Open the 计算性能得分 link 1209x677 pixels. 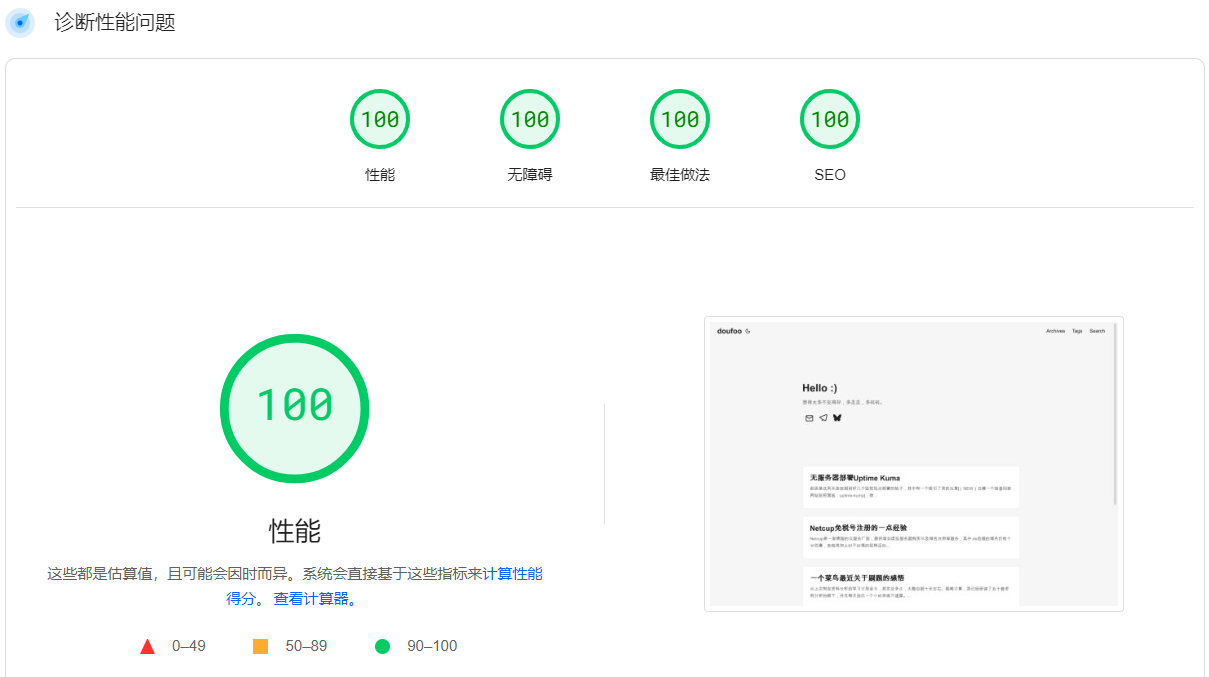[x=512, y=574]
